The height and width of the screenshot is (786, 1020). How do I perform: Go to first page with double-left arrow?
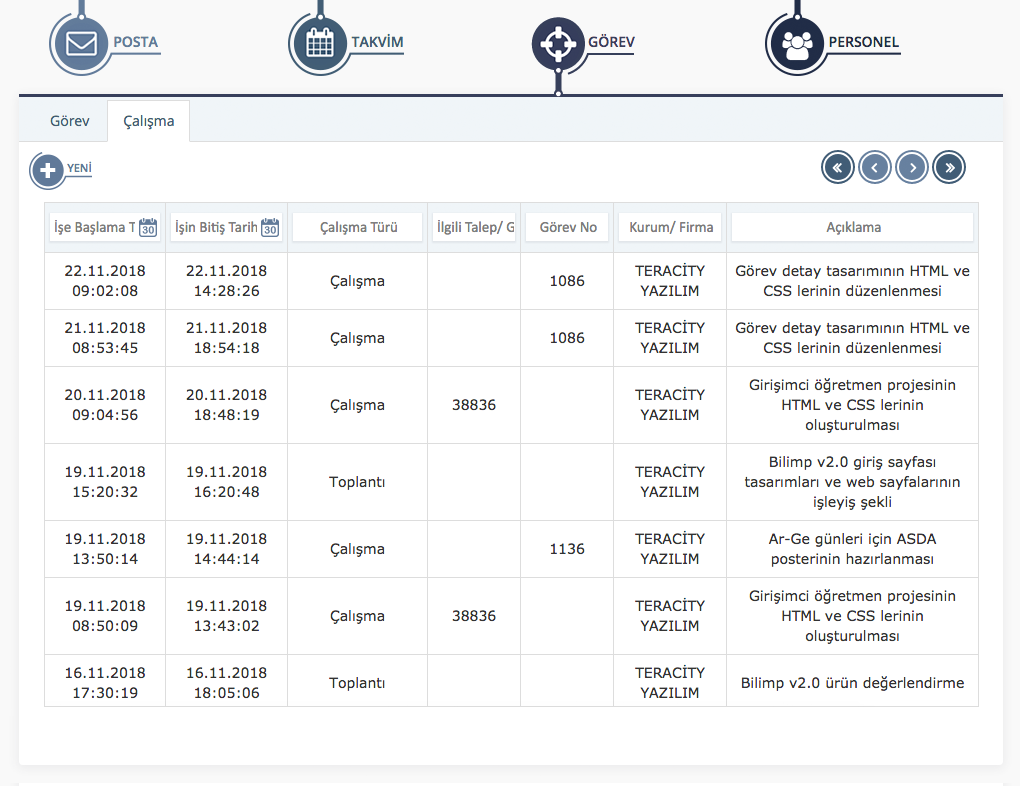click(838, 167)
